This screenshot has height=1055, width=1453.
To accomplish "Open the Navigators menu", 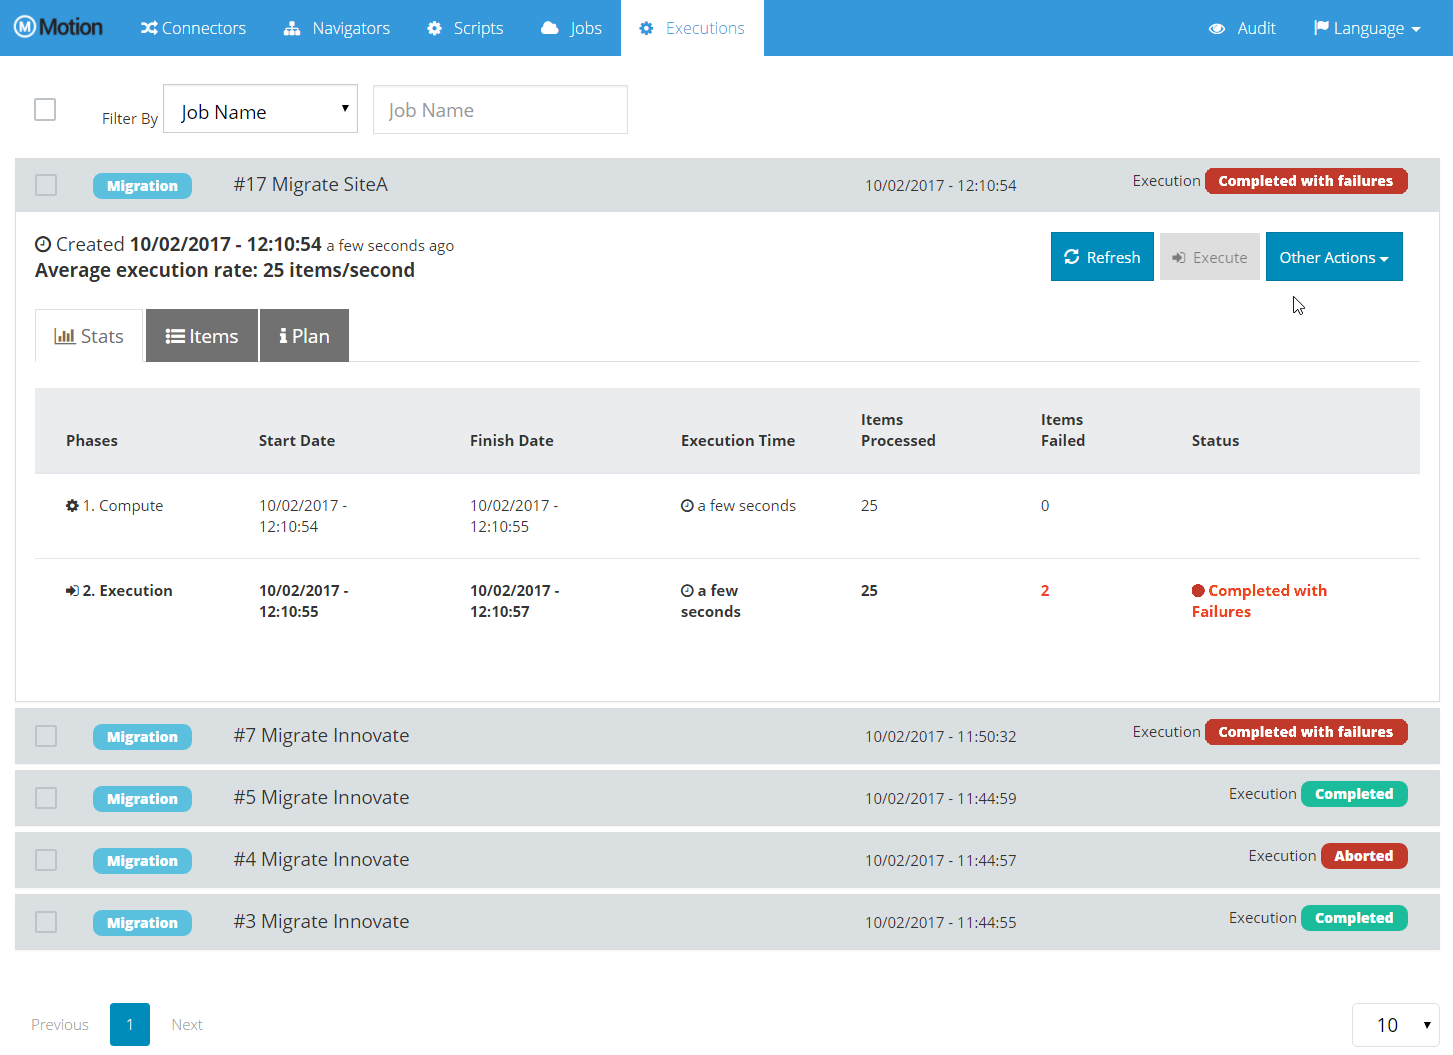I will click(337, 28).
